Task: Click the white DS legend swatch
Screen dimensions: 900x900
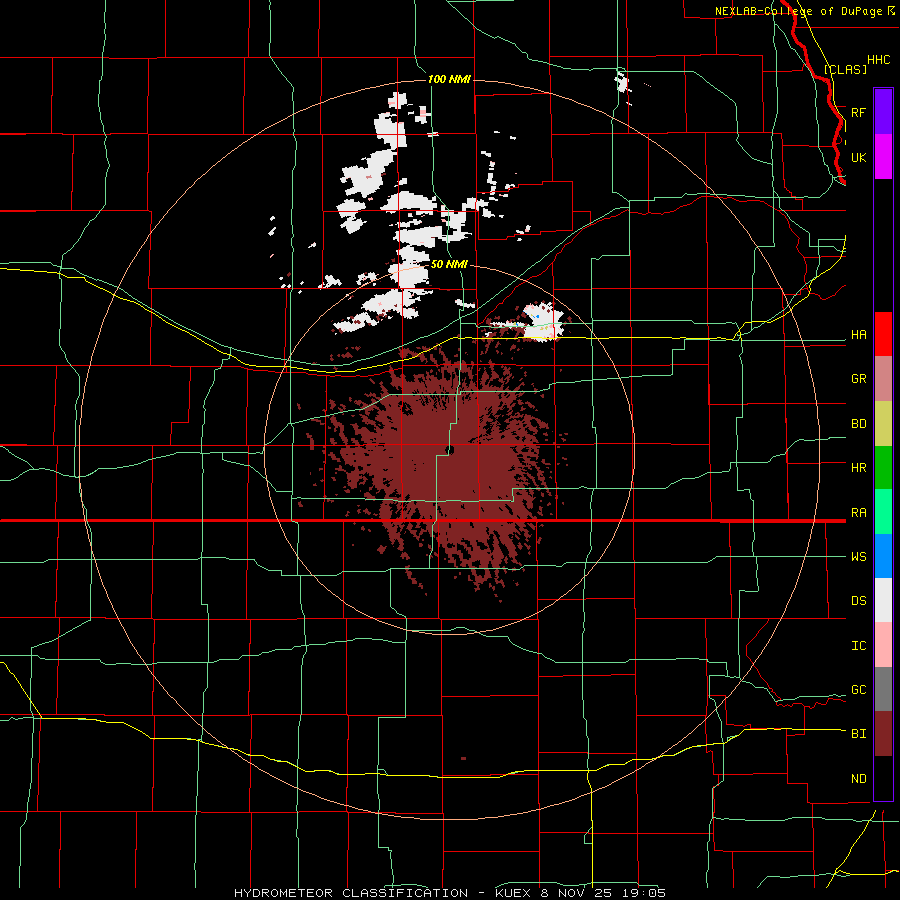Action: coord(883,600)
